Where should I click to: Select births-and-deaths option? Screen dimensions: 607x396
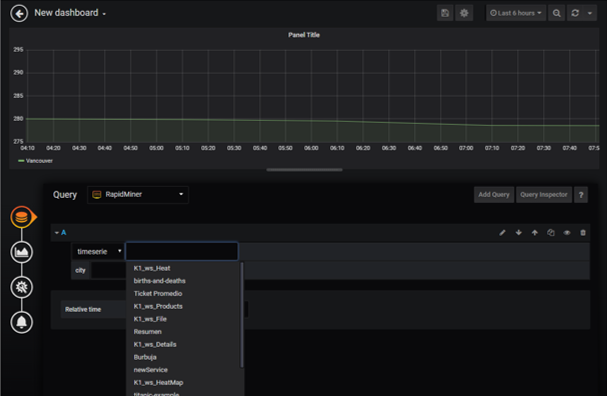point(159,281)
